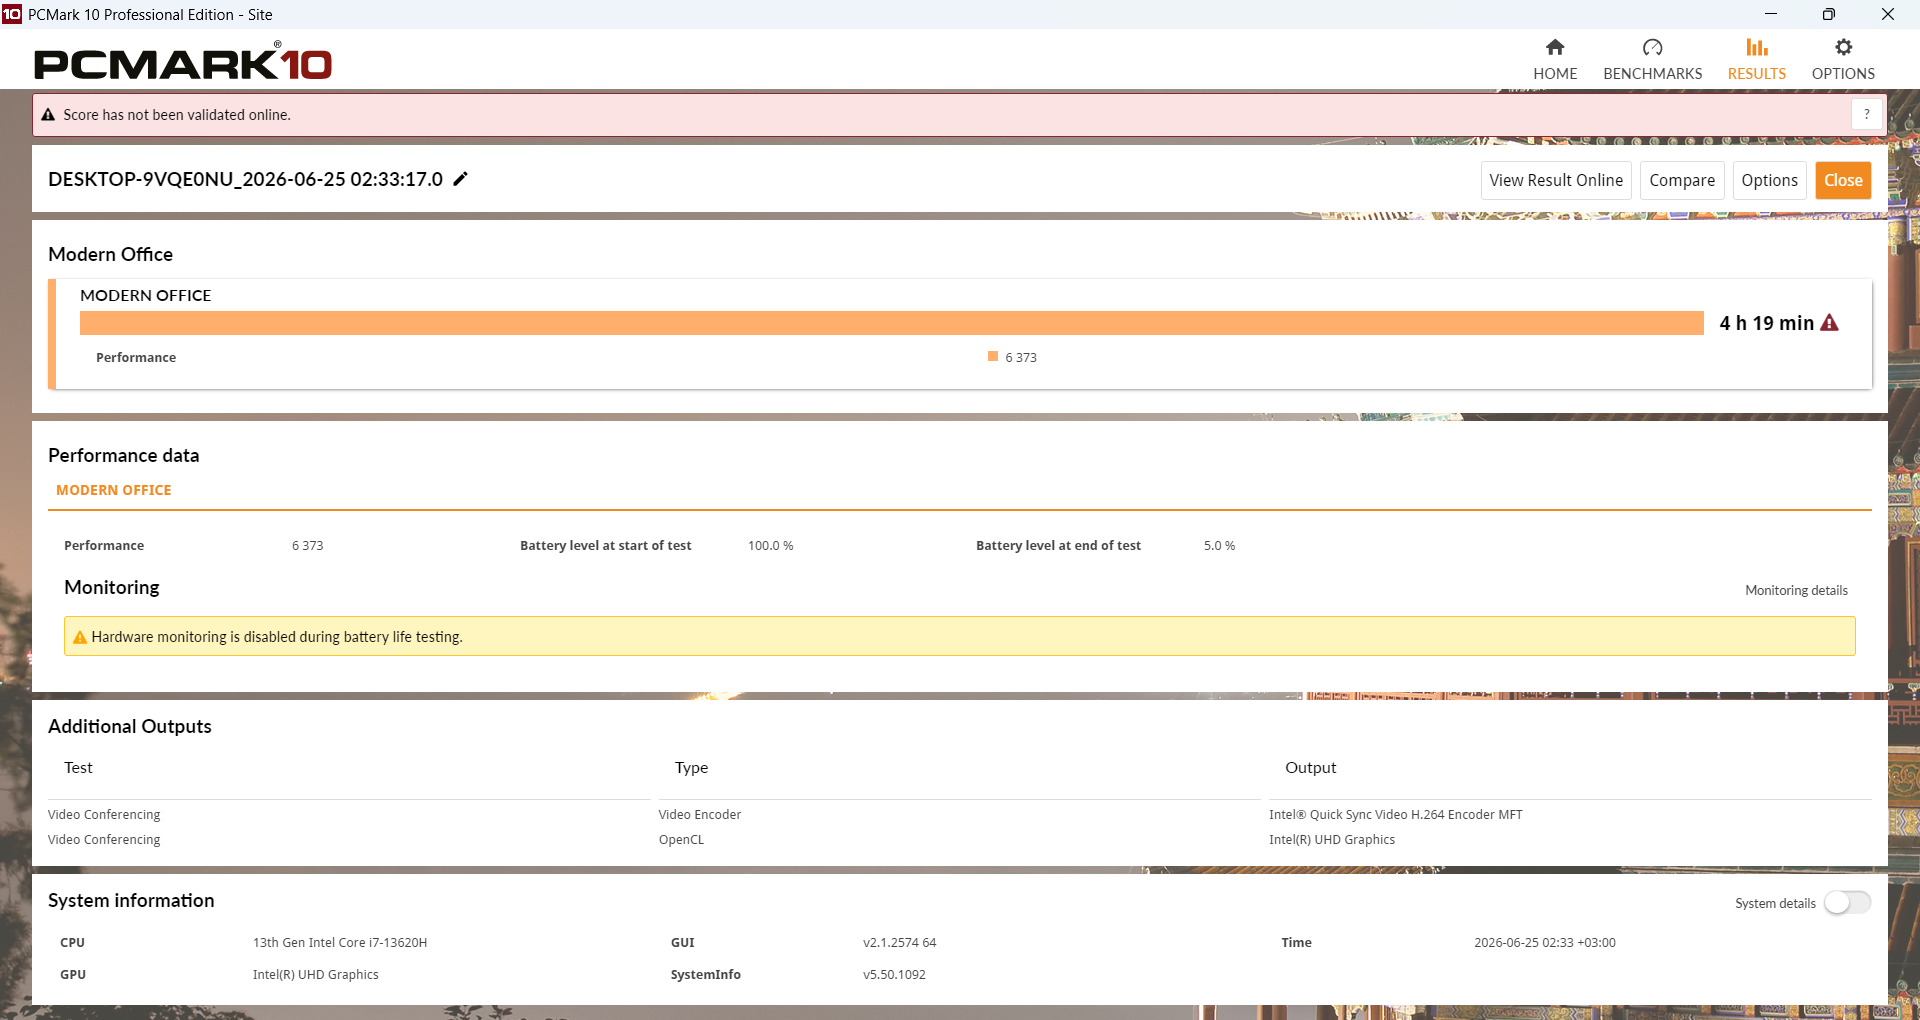Image resolution: width=1920 pixels, height=1020 pixels.
Task: Click View Result Online button
Action: [x=1556, y=180]
